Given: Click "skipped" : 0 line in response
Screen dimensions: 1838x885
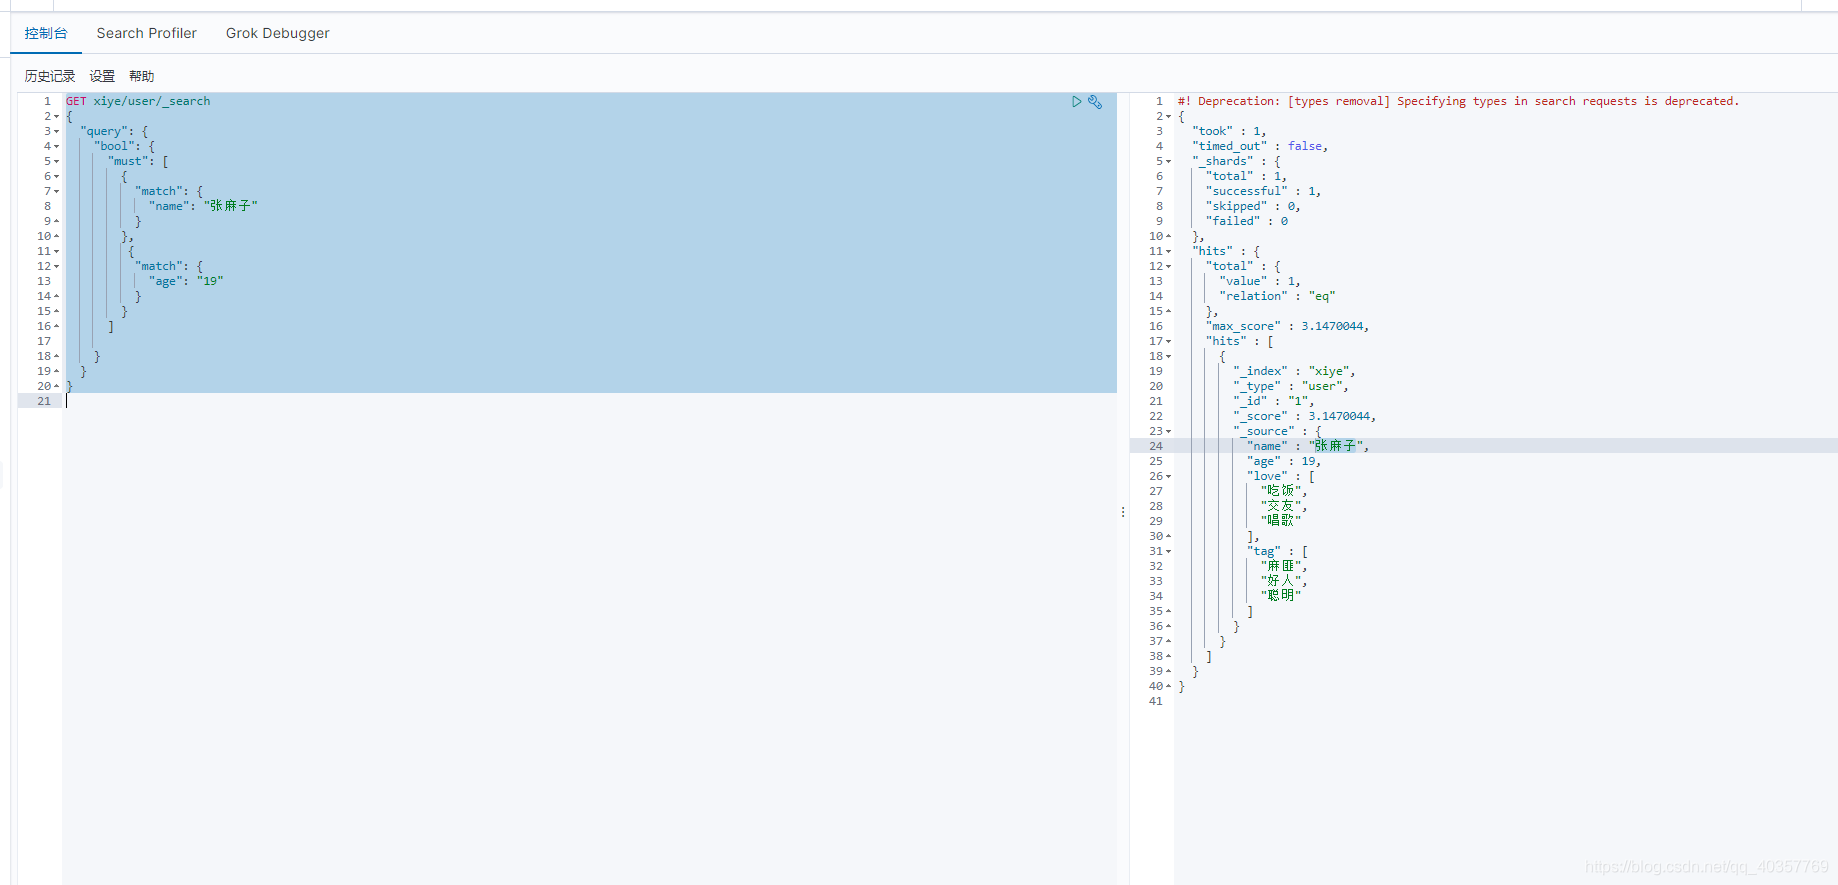Looking at the screenshot, I should click(1253, 206).
